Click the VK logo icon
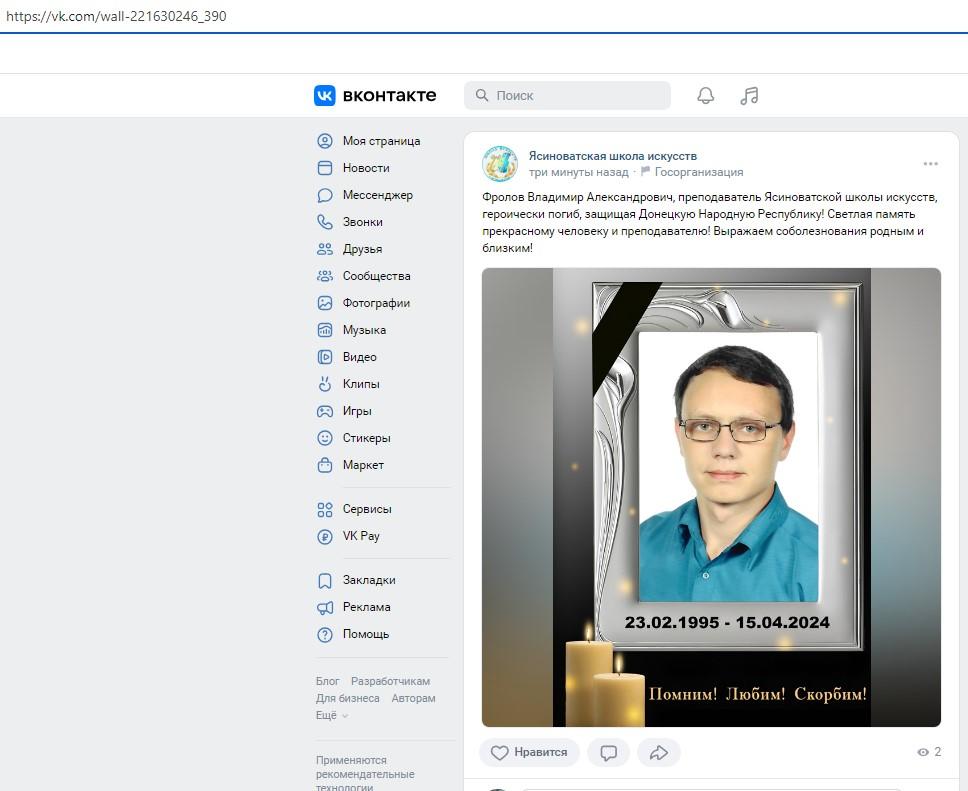 coord(325,96)
